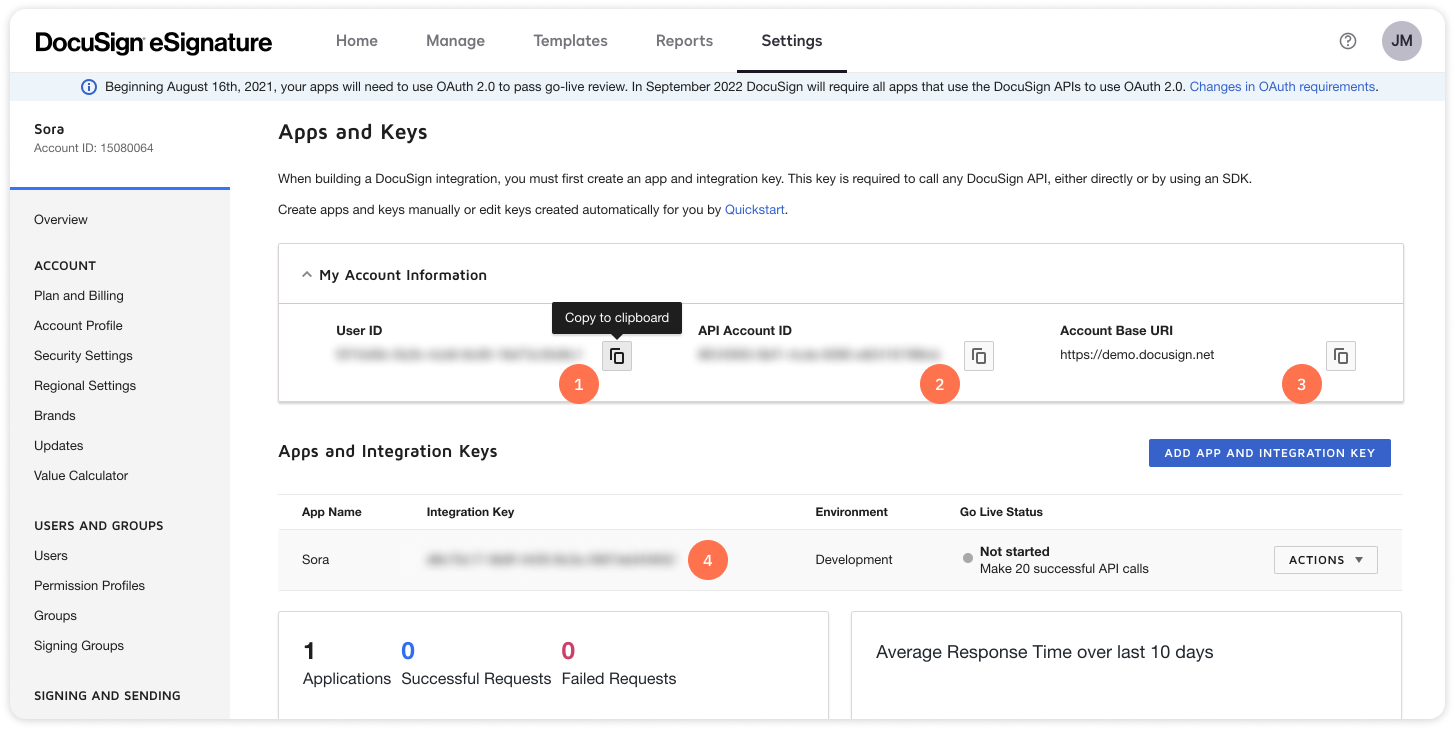Open the ACTIONS dropdown for Sora app
The height and width of the screenshot is (730, 1455).
coord(1326,560)
